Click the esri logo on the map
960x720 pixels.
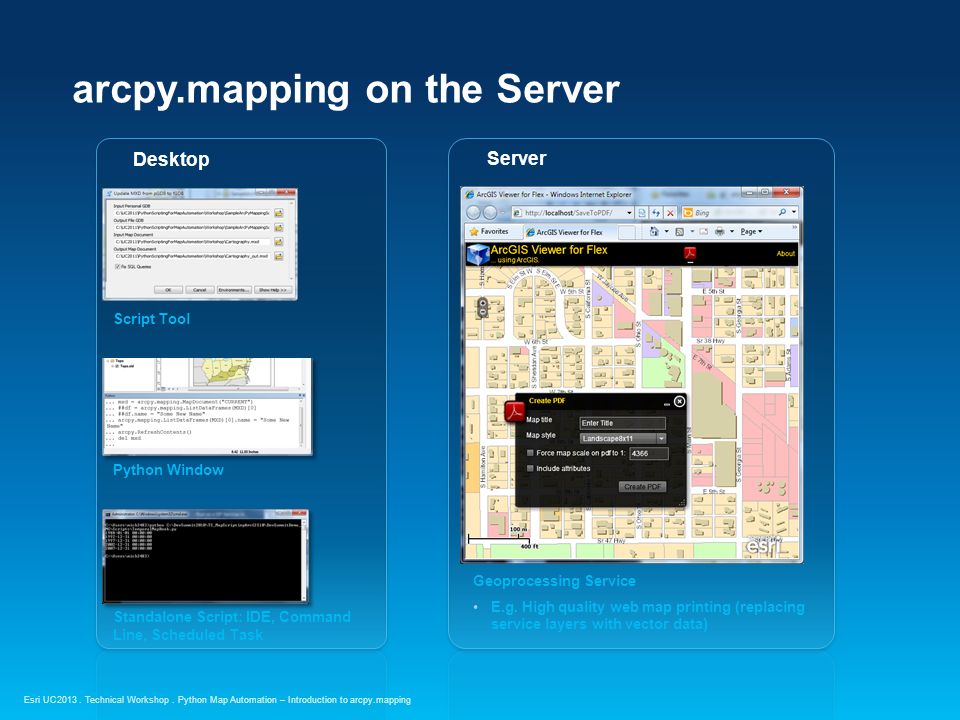764,545
